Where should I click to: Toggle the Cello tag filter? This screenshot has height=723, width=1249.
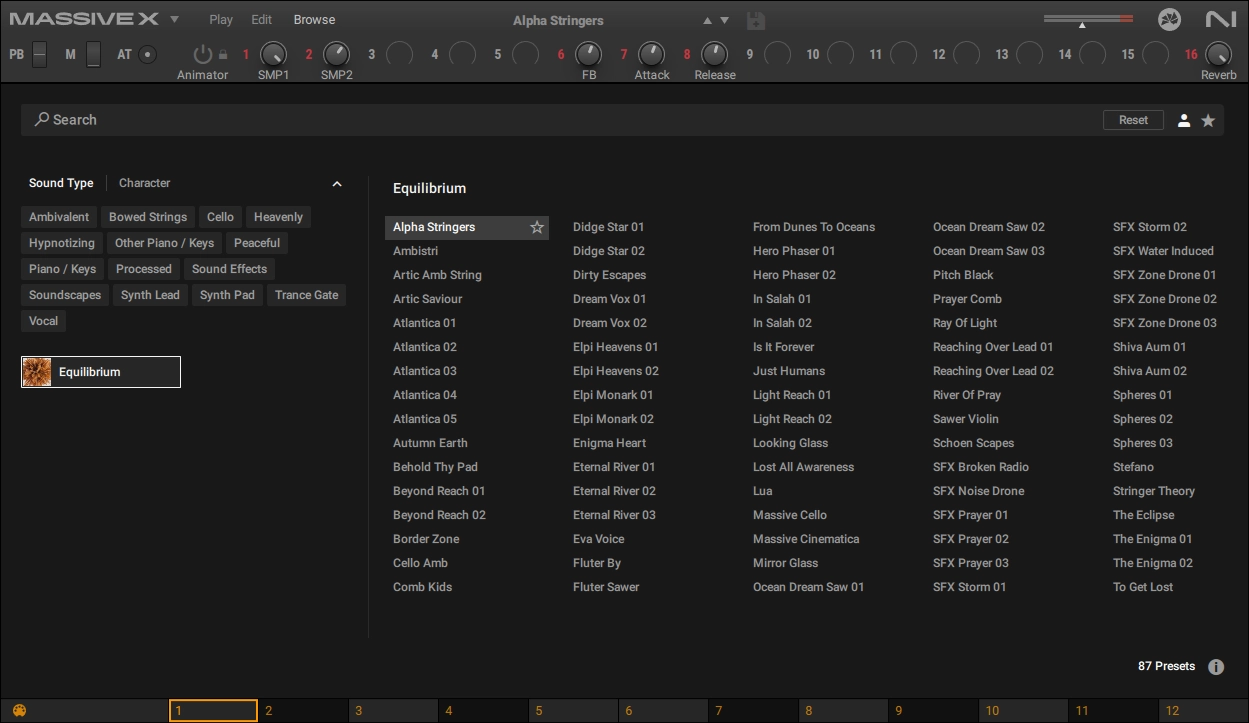(221, 217)
